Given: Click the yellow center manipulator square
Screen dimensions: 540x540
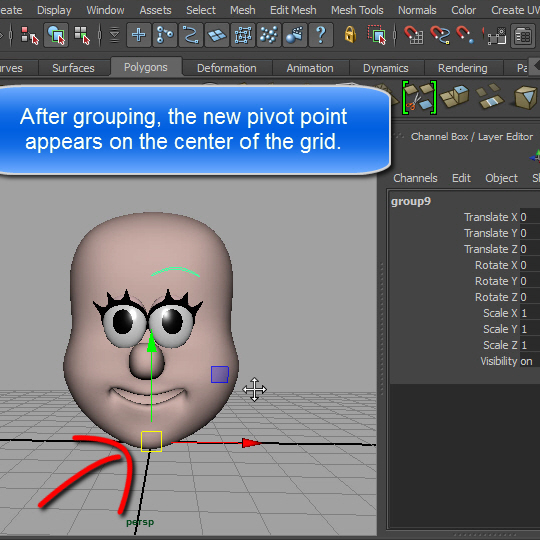Looking at the screenshot, I should coord(151,441).
